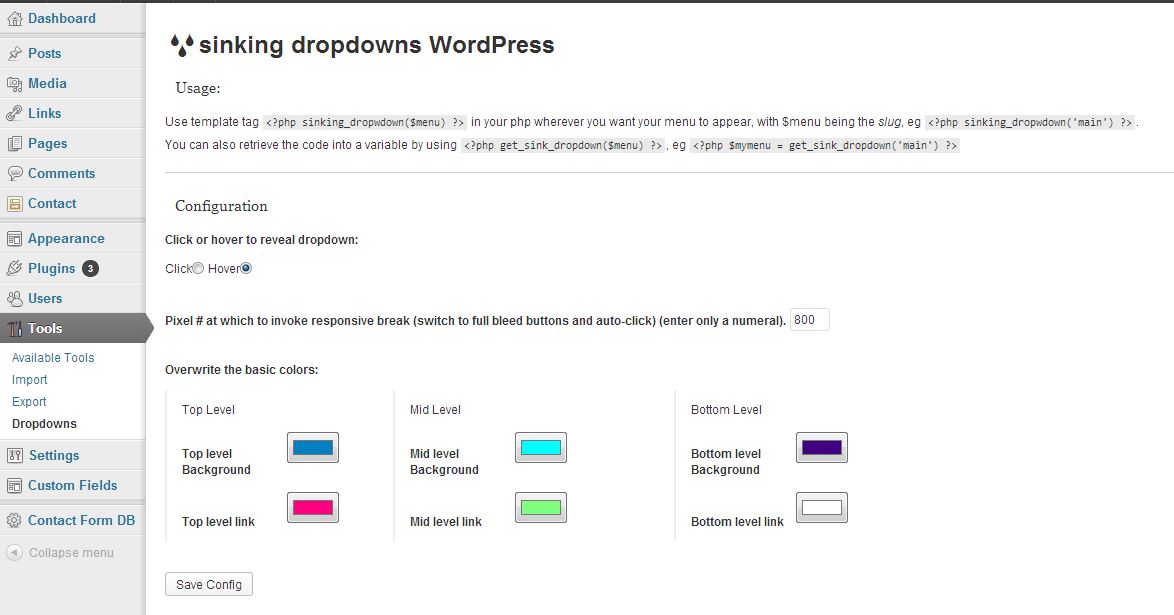This screenshot has height=615, width=1174.
Task: Pick the Top level Background blue swatch
Action: point(313,447)
